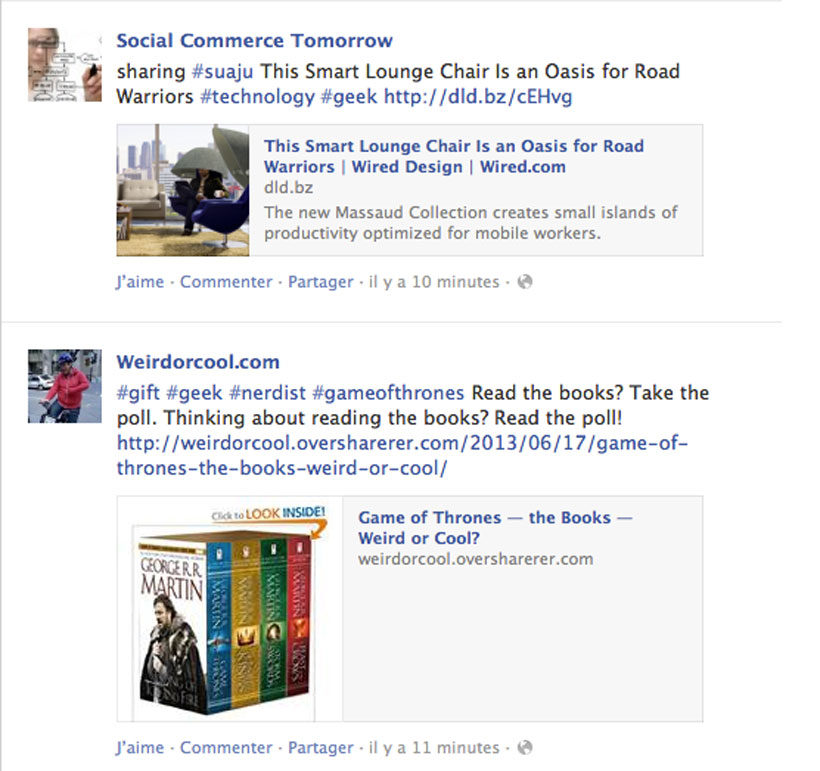
Task: Open the Social Commerce Tomorrow profile picture
Action: point(65,65)
